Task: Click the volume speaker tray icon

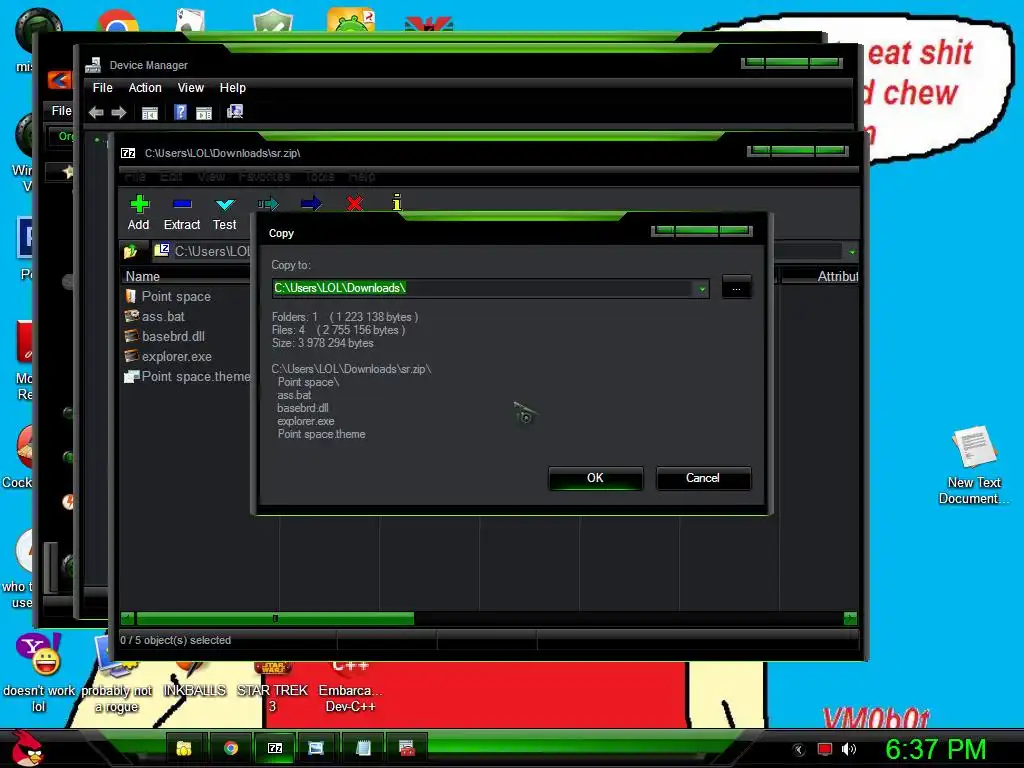Action: click(x=848, y=749)
